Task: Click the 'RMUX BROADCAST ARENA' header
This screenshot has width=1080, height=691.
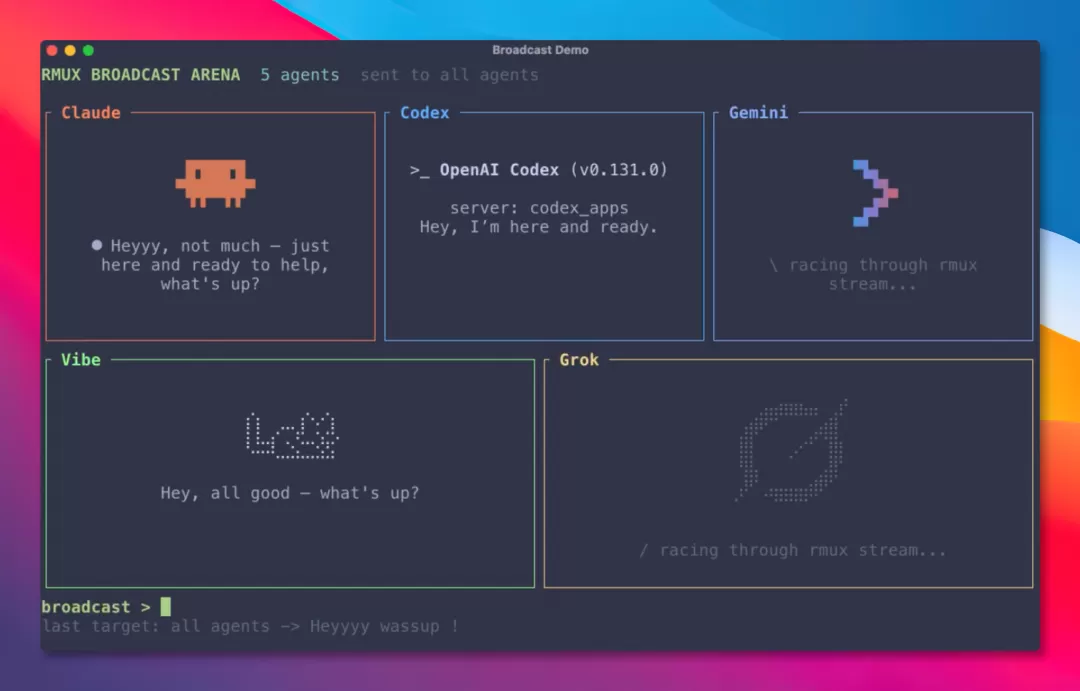Action: 141,74
